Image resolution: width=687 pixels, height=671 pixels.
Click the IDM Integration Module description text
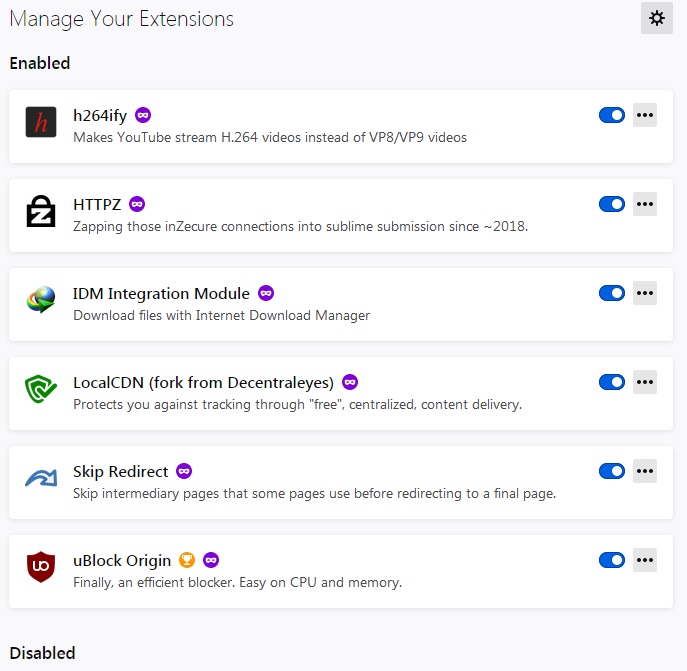(x=221, y=315)
